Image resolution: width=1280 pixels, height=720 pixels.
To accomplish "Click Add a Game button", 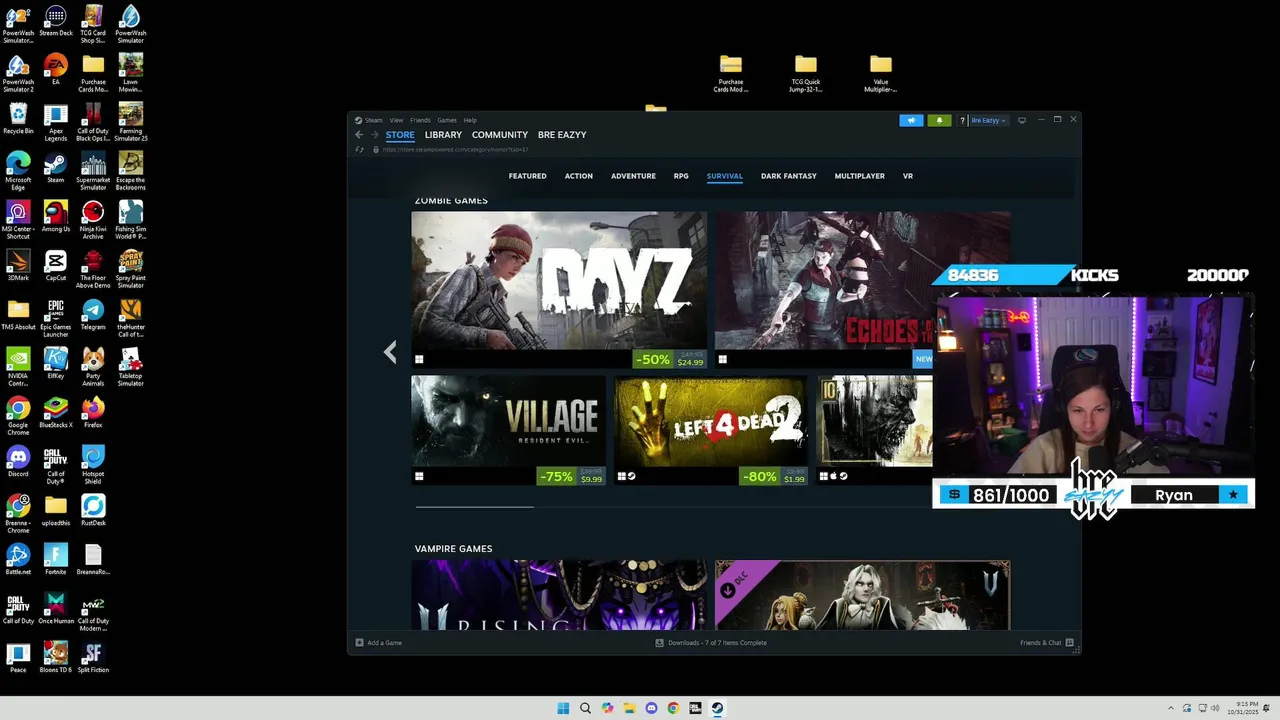I will pos(379,643).
